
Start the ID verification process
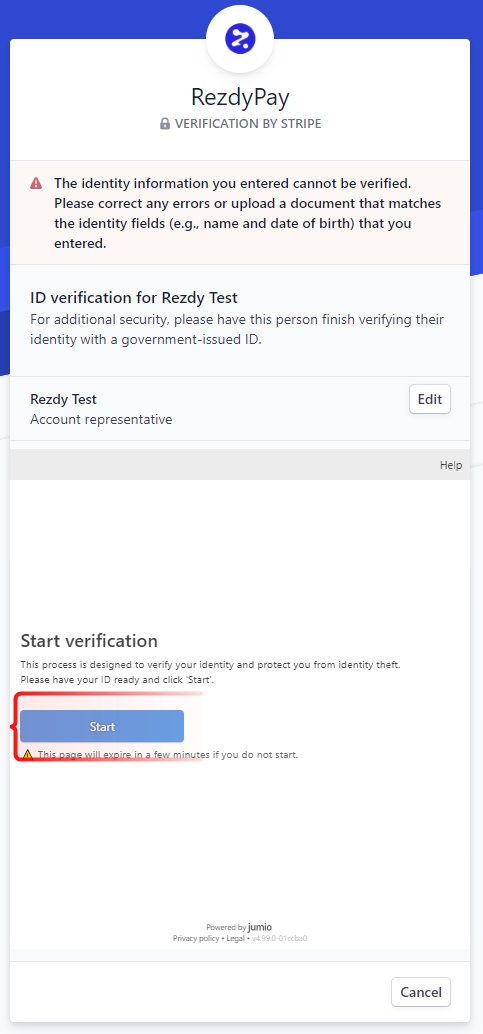coord(102,727)
